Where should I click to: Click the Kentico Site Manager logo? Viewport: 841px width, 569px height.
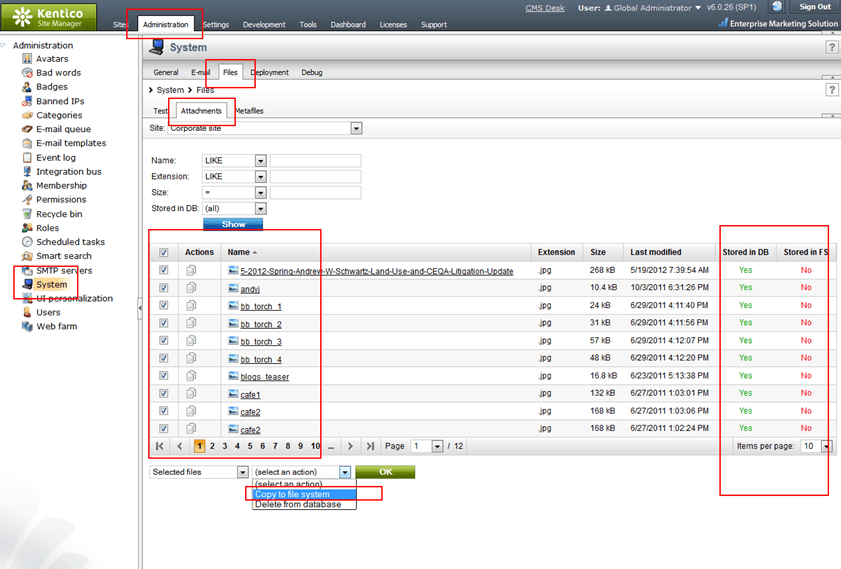(49, 16)
